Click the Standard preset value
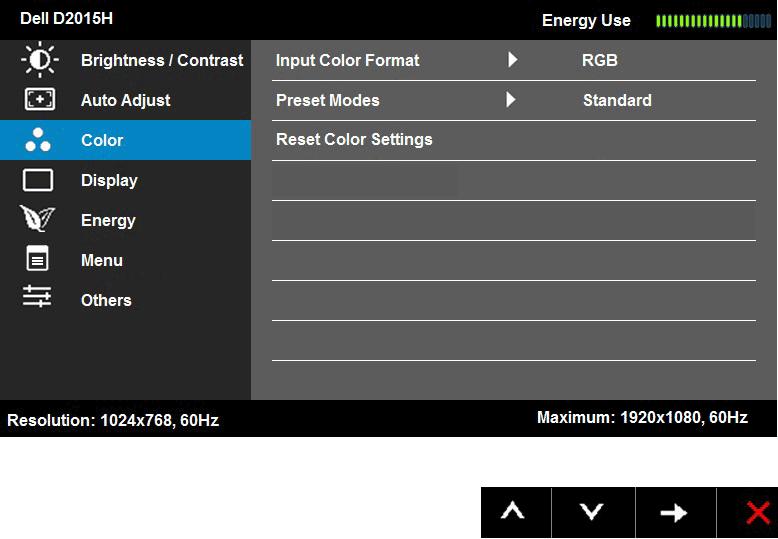The image size is (778, 539). pyautogui.click(x=617, y=100)
